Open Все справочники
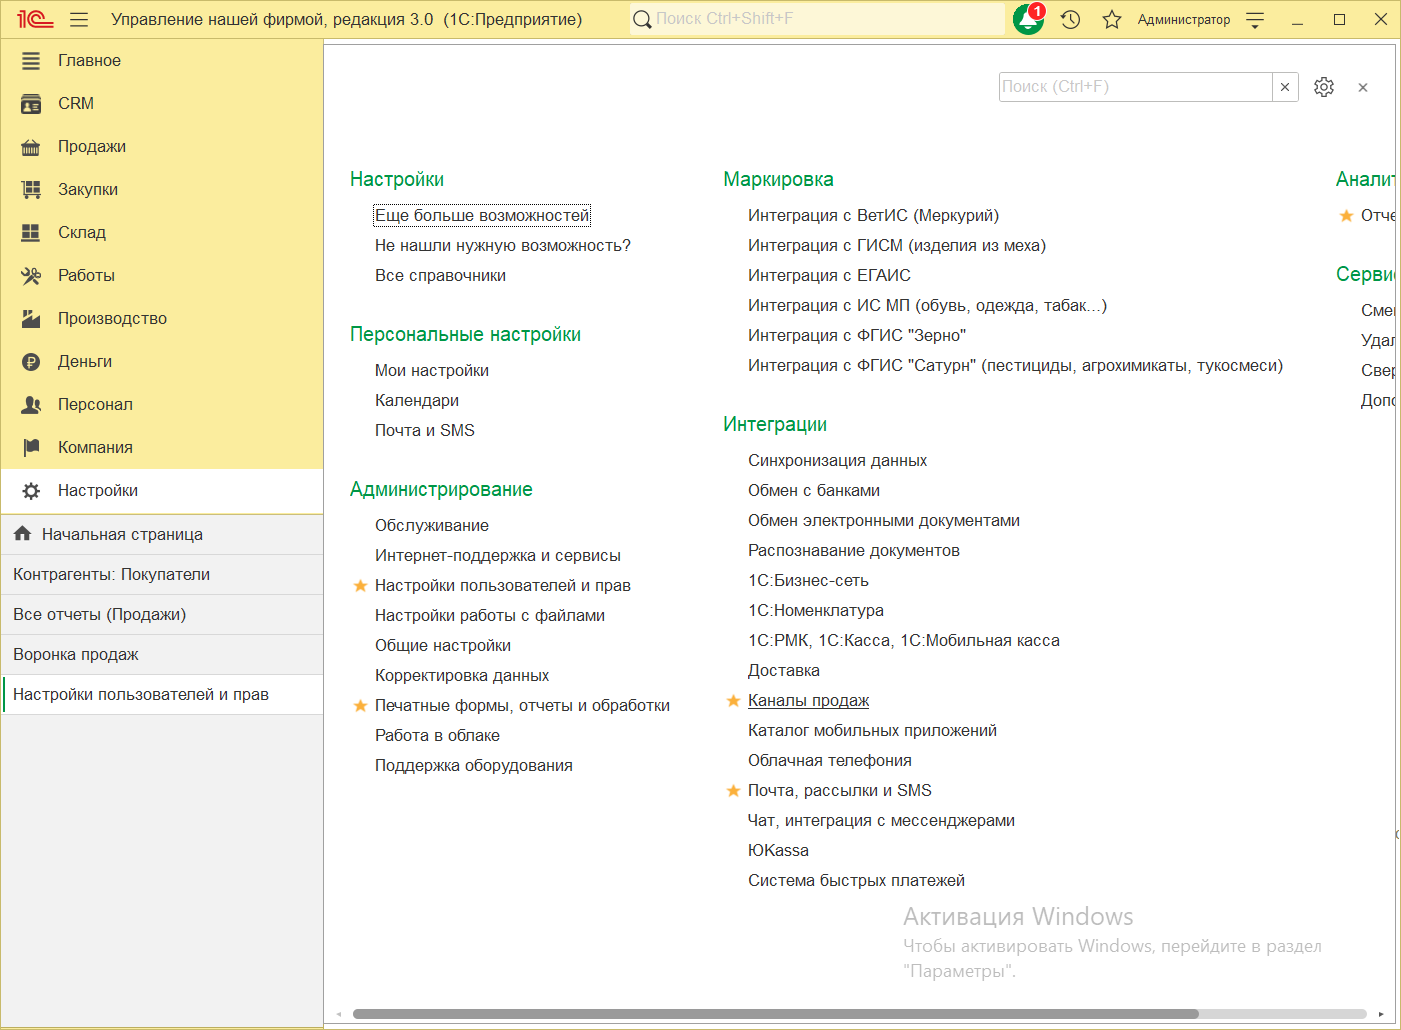Image resolution: width=1401 pixels, height=1030 pixels. click(x=440, y=276)
